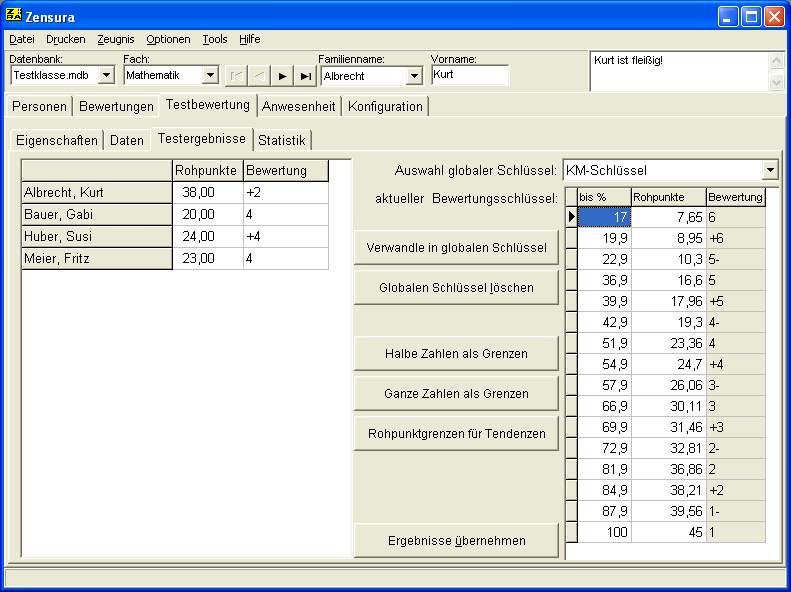Open the Datenbank dropdown Testklasse.mdb
The width and height of the screenshot is (791, 592).
tap(106, 76)
